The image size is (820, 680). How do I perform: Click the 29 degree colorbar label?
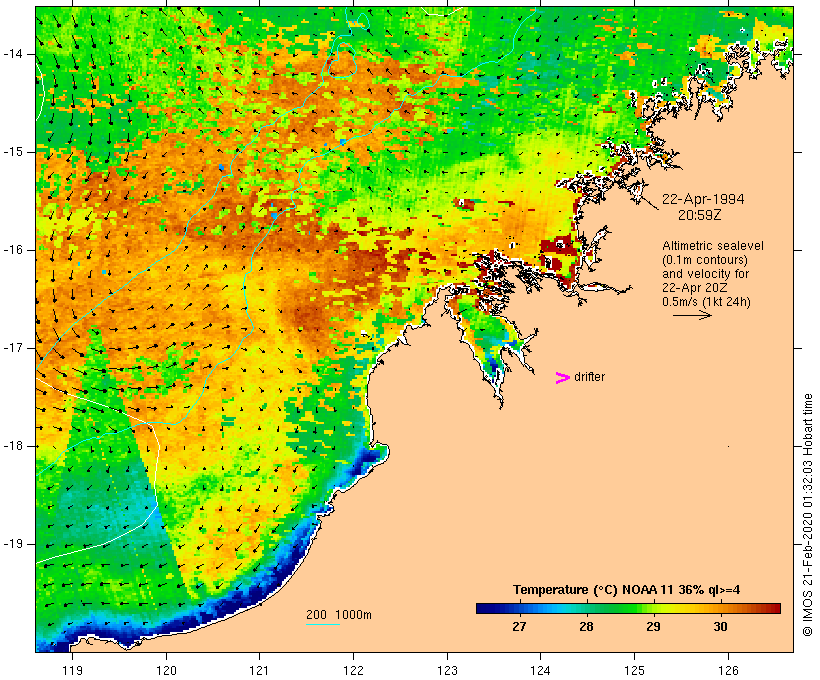coord(653,627)
